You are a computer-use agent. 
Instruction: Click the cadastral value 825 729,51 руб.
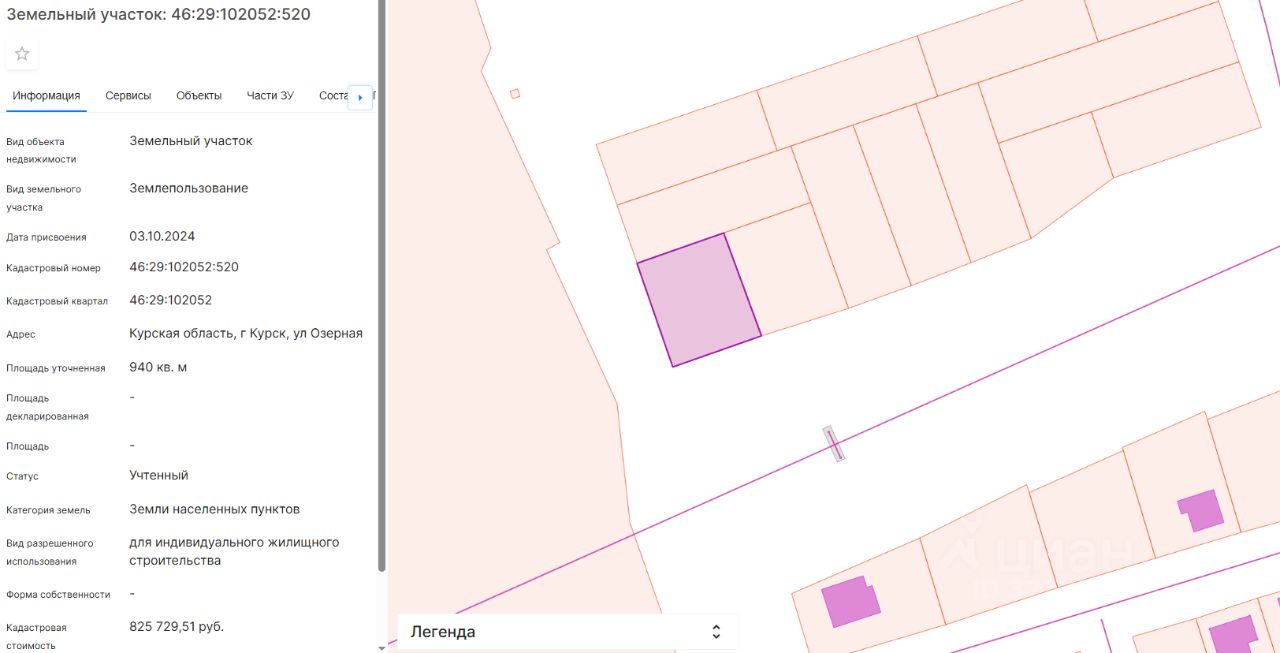coord(177,627)
